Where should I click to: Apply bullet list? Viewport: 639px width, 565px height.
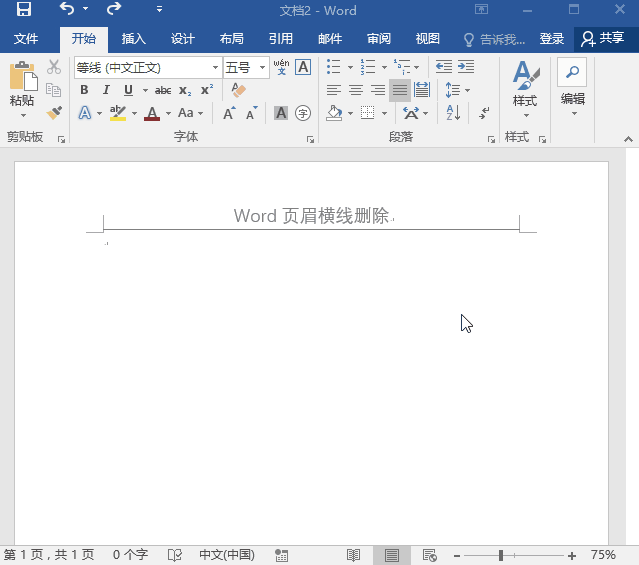pyautogui.click(x=334, y=66)
